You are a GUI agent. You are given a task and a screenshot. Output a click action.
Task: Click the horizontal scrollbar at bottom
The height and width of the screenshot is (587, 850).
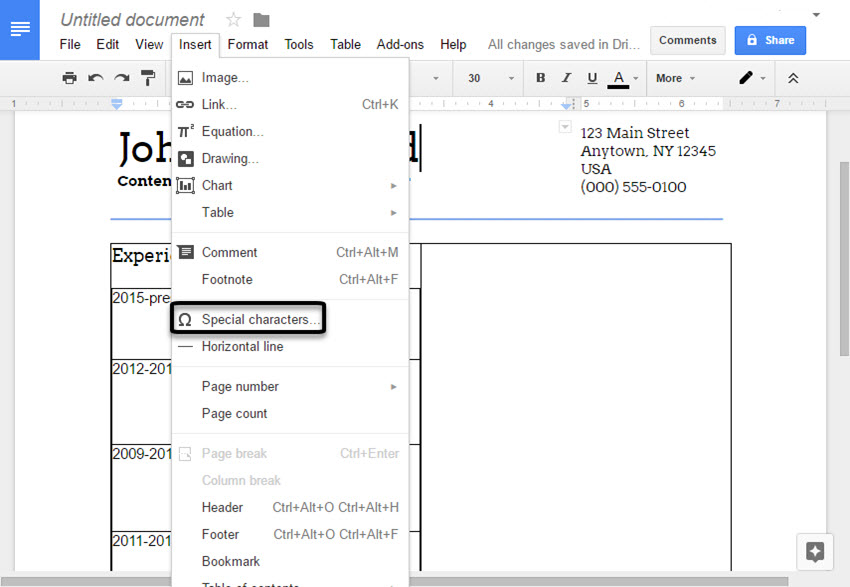click(x=394, y=582)
